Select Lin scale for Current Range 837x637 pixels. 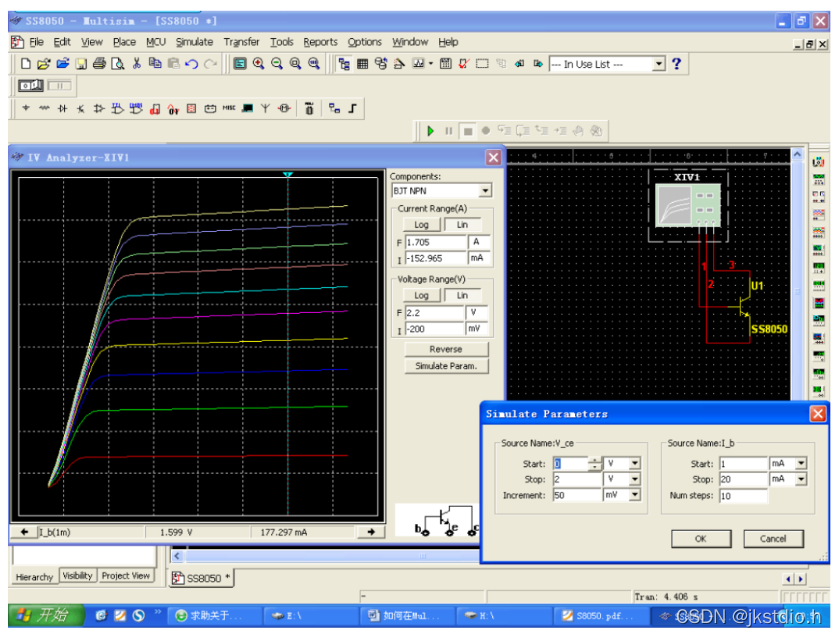[x=462, y=225]
